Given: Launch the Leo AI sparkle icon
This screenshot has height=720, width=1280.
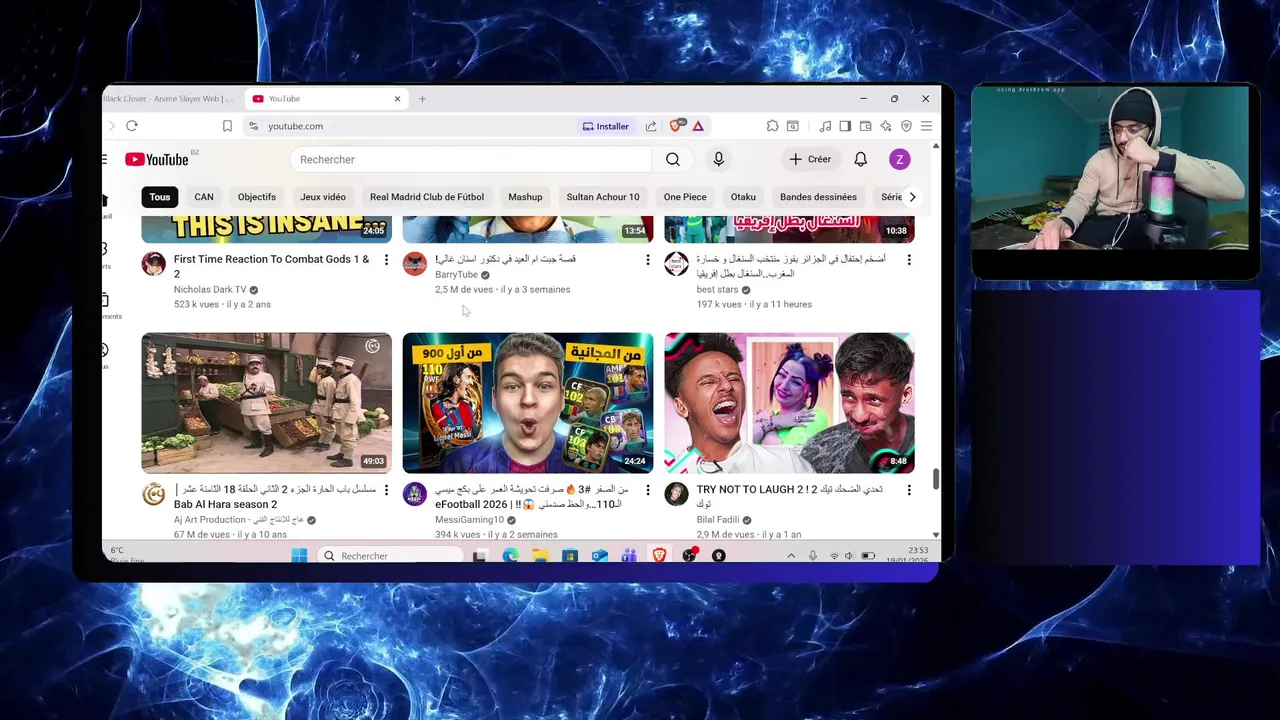Looking at the screenshot, I should [886, 126].
